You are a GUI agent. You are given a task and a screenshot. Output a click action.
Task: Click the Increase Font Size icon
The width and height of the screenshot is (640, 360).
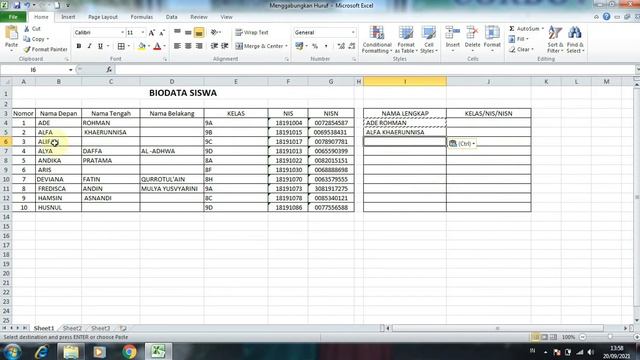152,33
